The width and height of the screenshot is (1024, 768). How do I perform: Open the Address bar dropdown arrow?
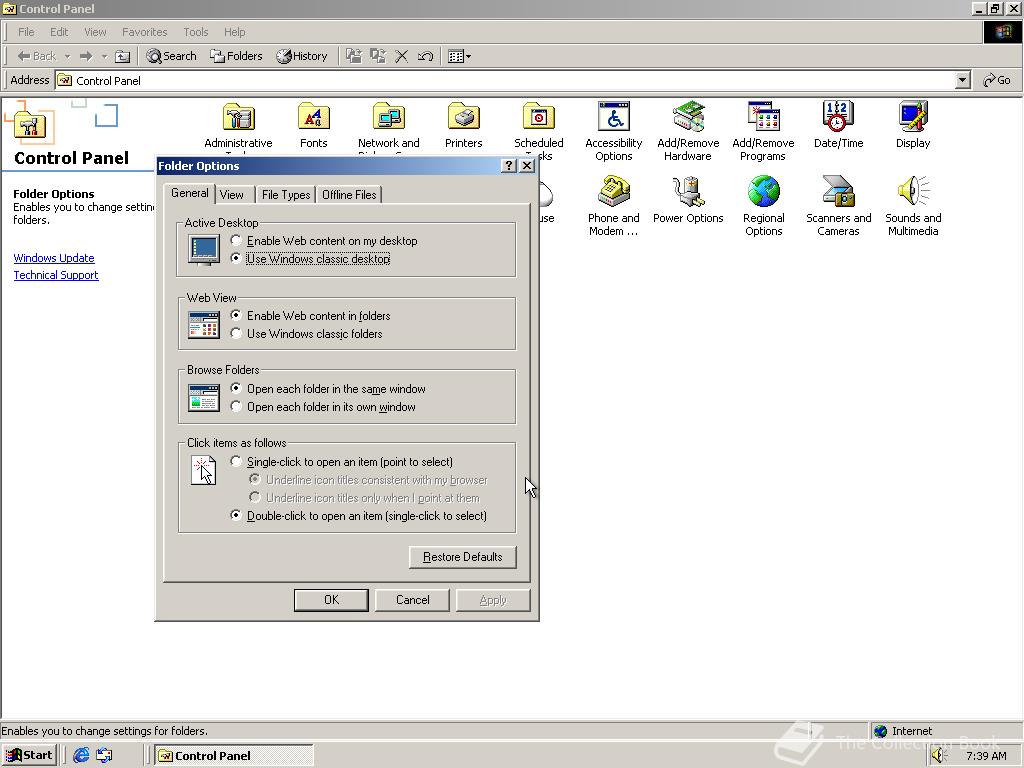point(962,80)
